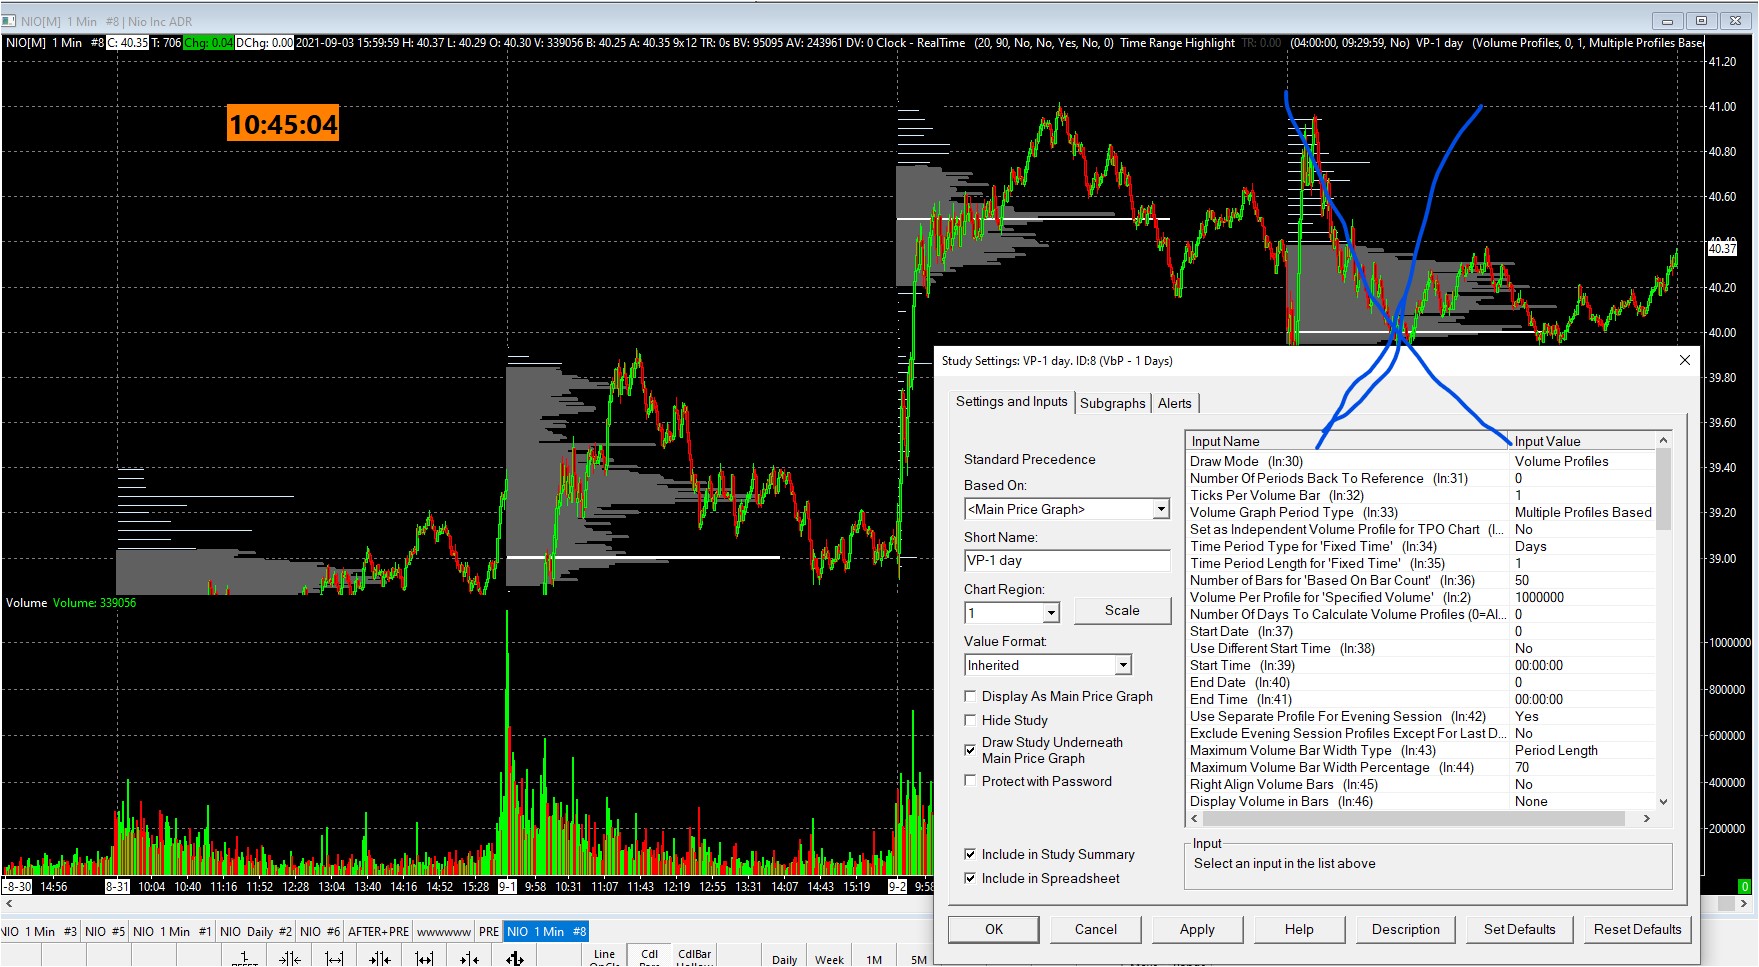Select the Display Volume in Bars input row
1759x967 pixels.
[x=1420, y=801]
